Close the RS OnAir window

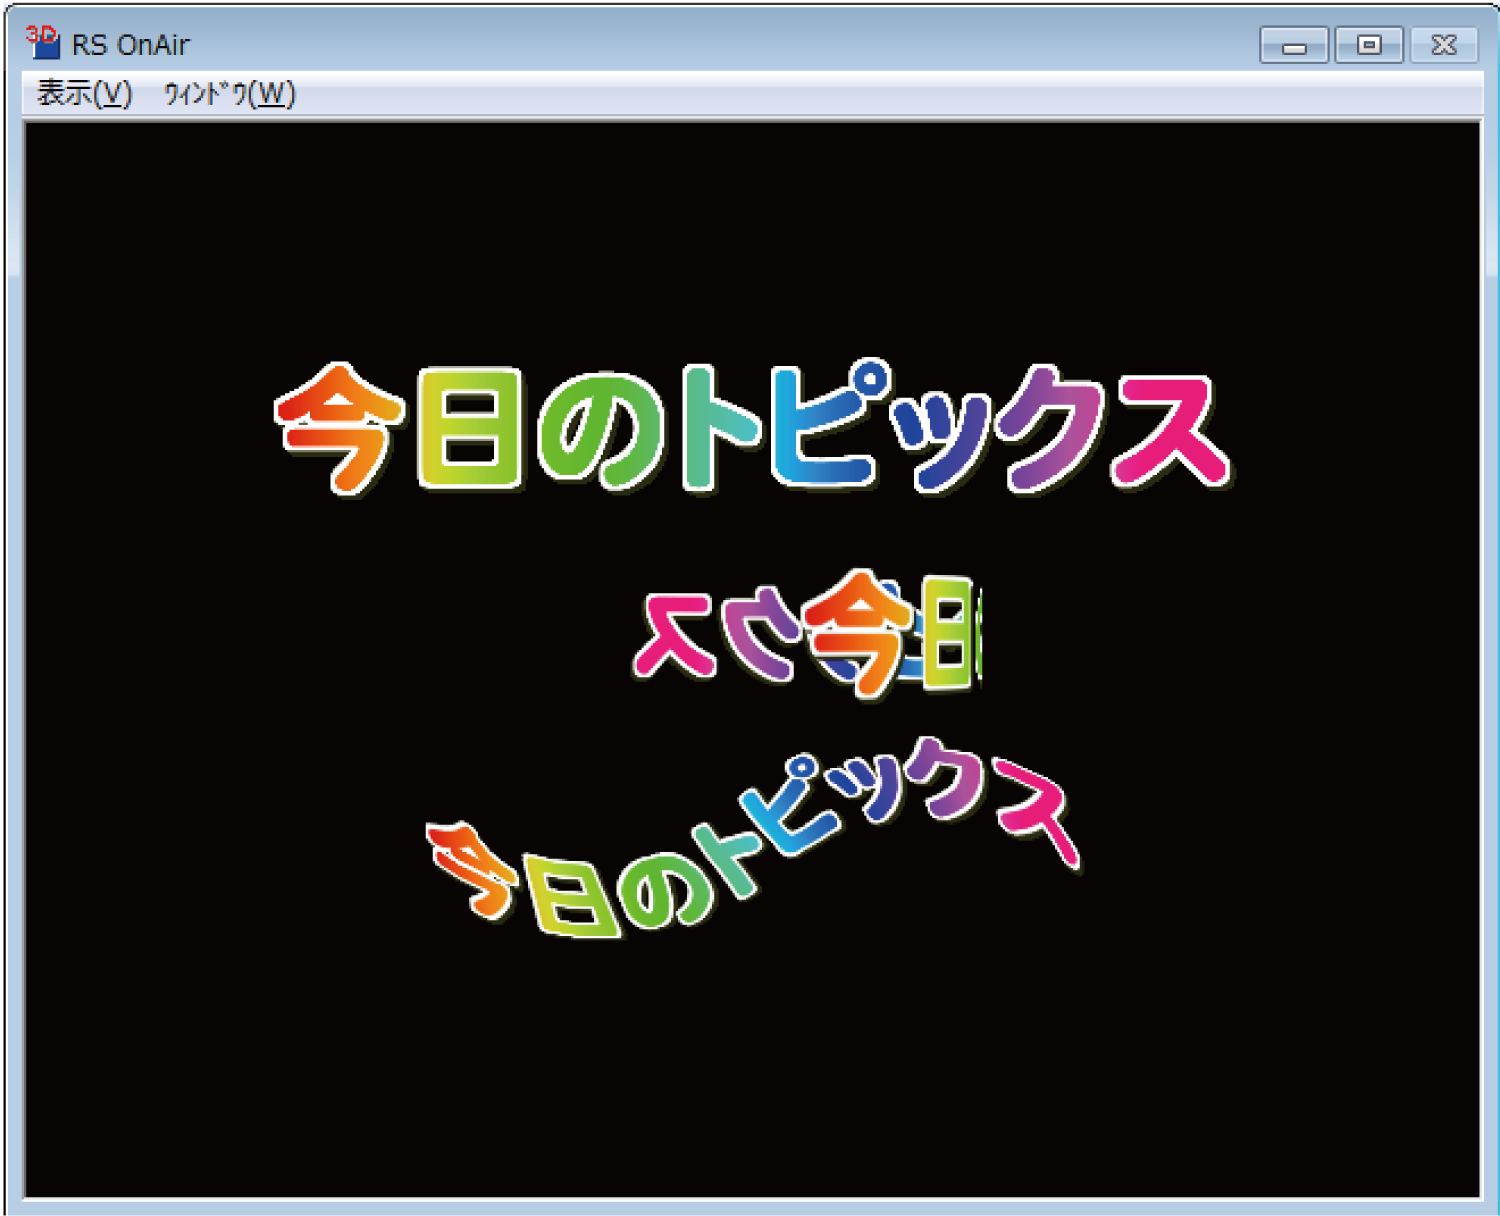1443,45
